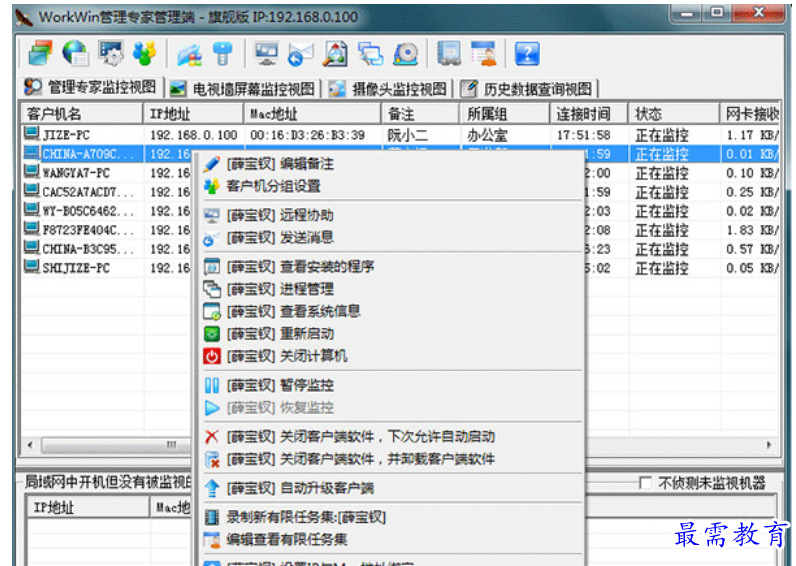Click the client list scrollbar left arrow
Image resolution: width=796 pixels, height=566 pixels.
tap(30, 445)
